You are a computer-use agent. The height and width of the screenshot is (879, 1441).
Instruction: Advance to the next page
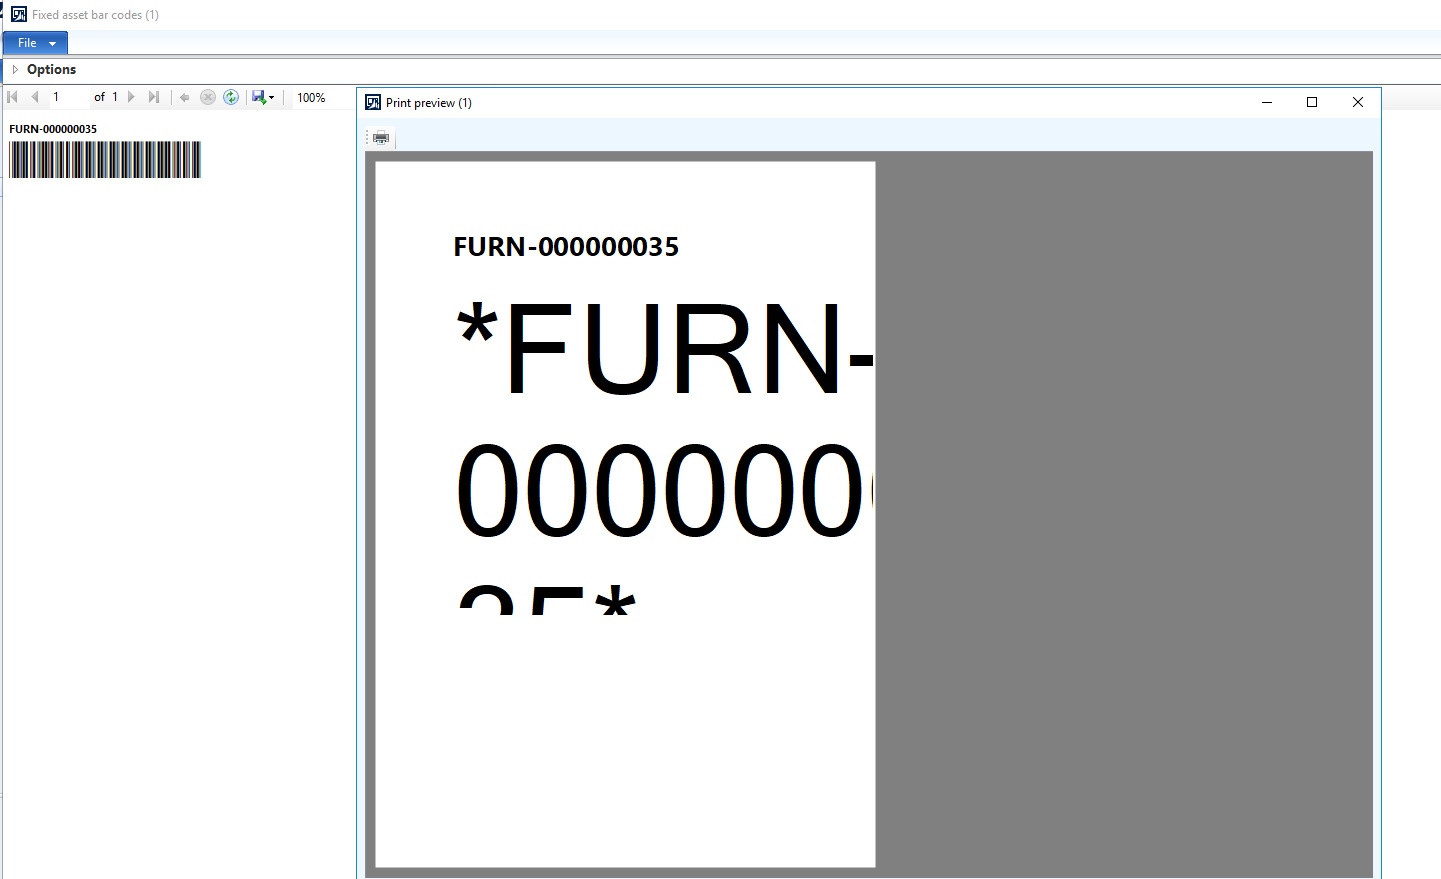[131, 97]
